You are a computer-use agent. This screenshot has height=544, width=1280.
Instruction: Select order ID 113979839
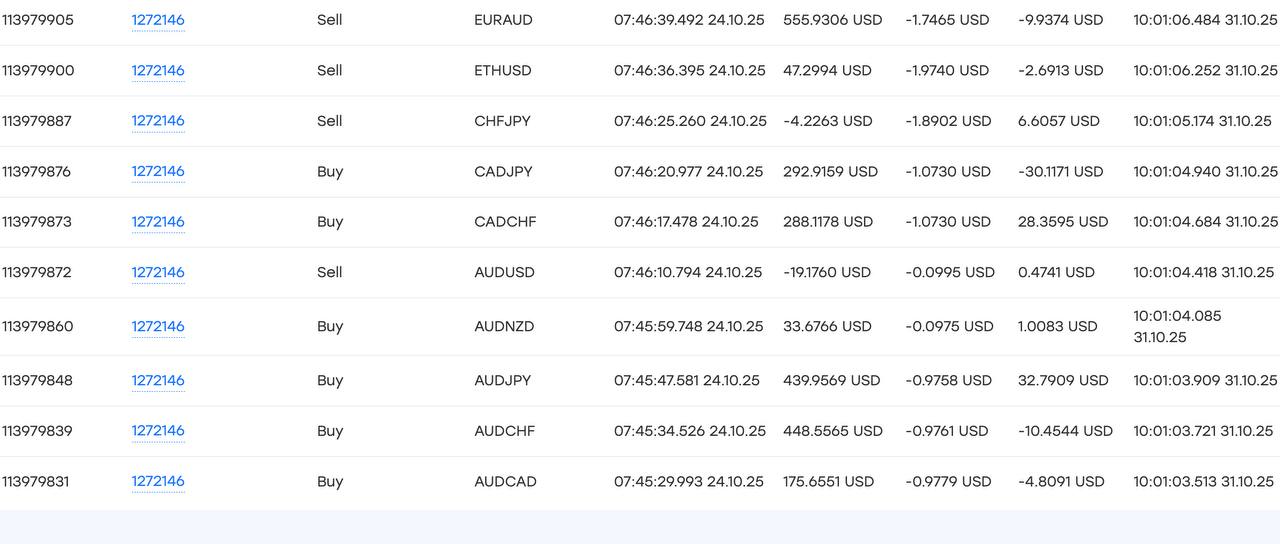(37, 431)
